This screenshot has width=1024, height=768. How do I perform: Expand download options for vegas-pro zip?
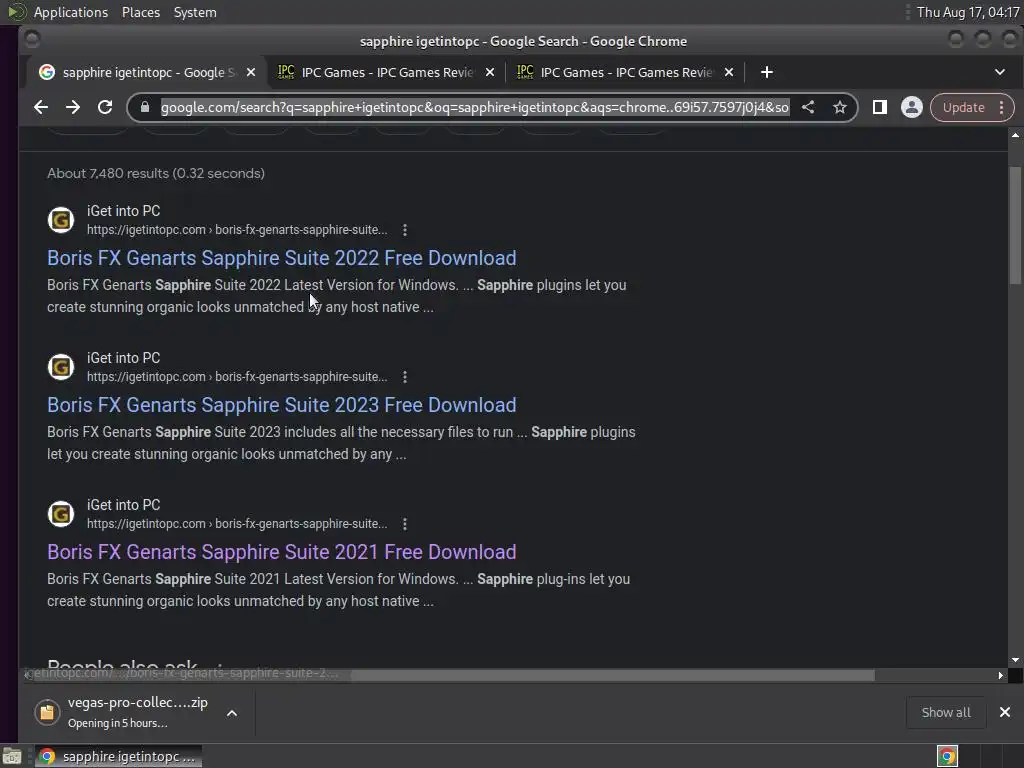pos(232,712)
